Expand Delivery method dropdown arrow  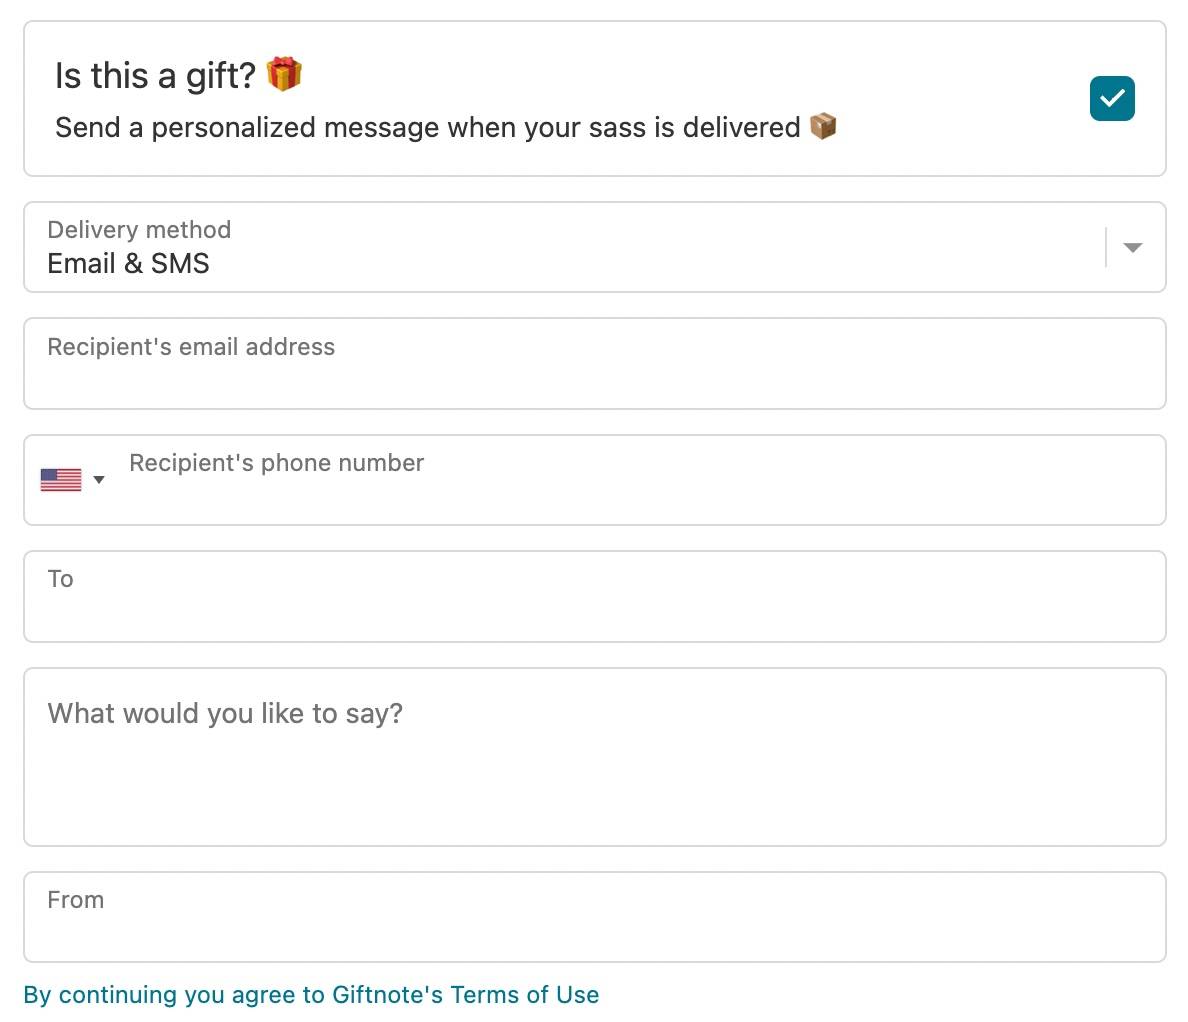tap(1133, 247)
